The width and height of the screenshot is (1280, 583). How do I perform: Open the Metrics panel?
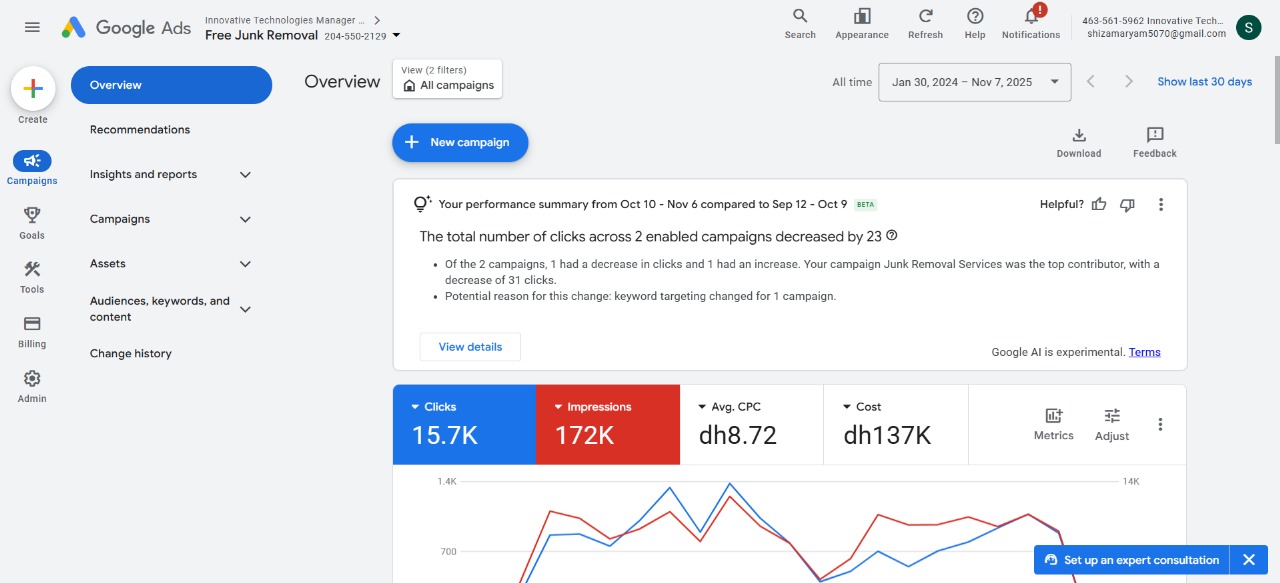point(1053,422)
